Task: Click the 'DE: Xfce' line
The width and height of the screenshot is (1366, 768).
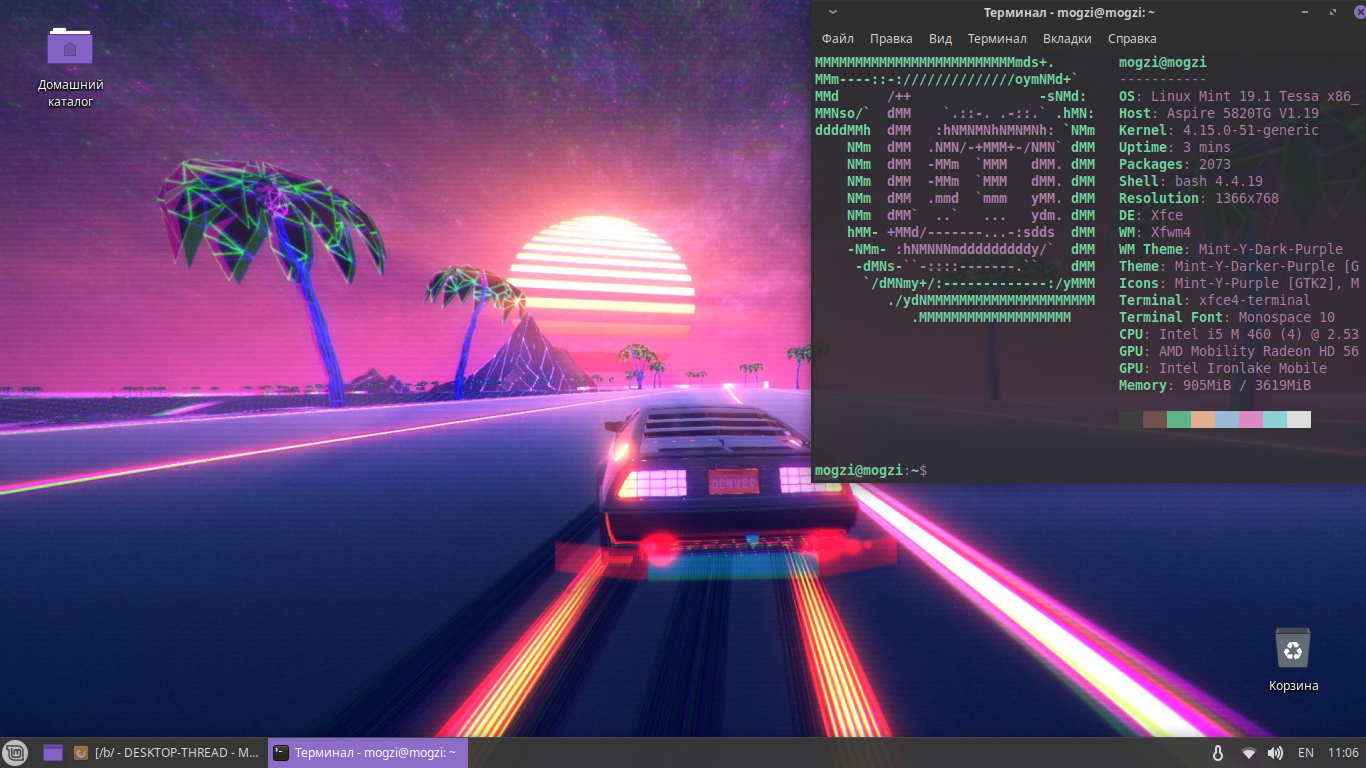Action: click(1151, 216)
